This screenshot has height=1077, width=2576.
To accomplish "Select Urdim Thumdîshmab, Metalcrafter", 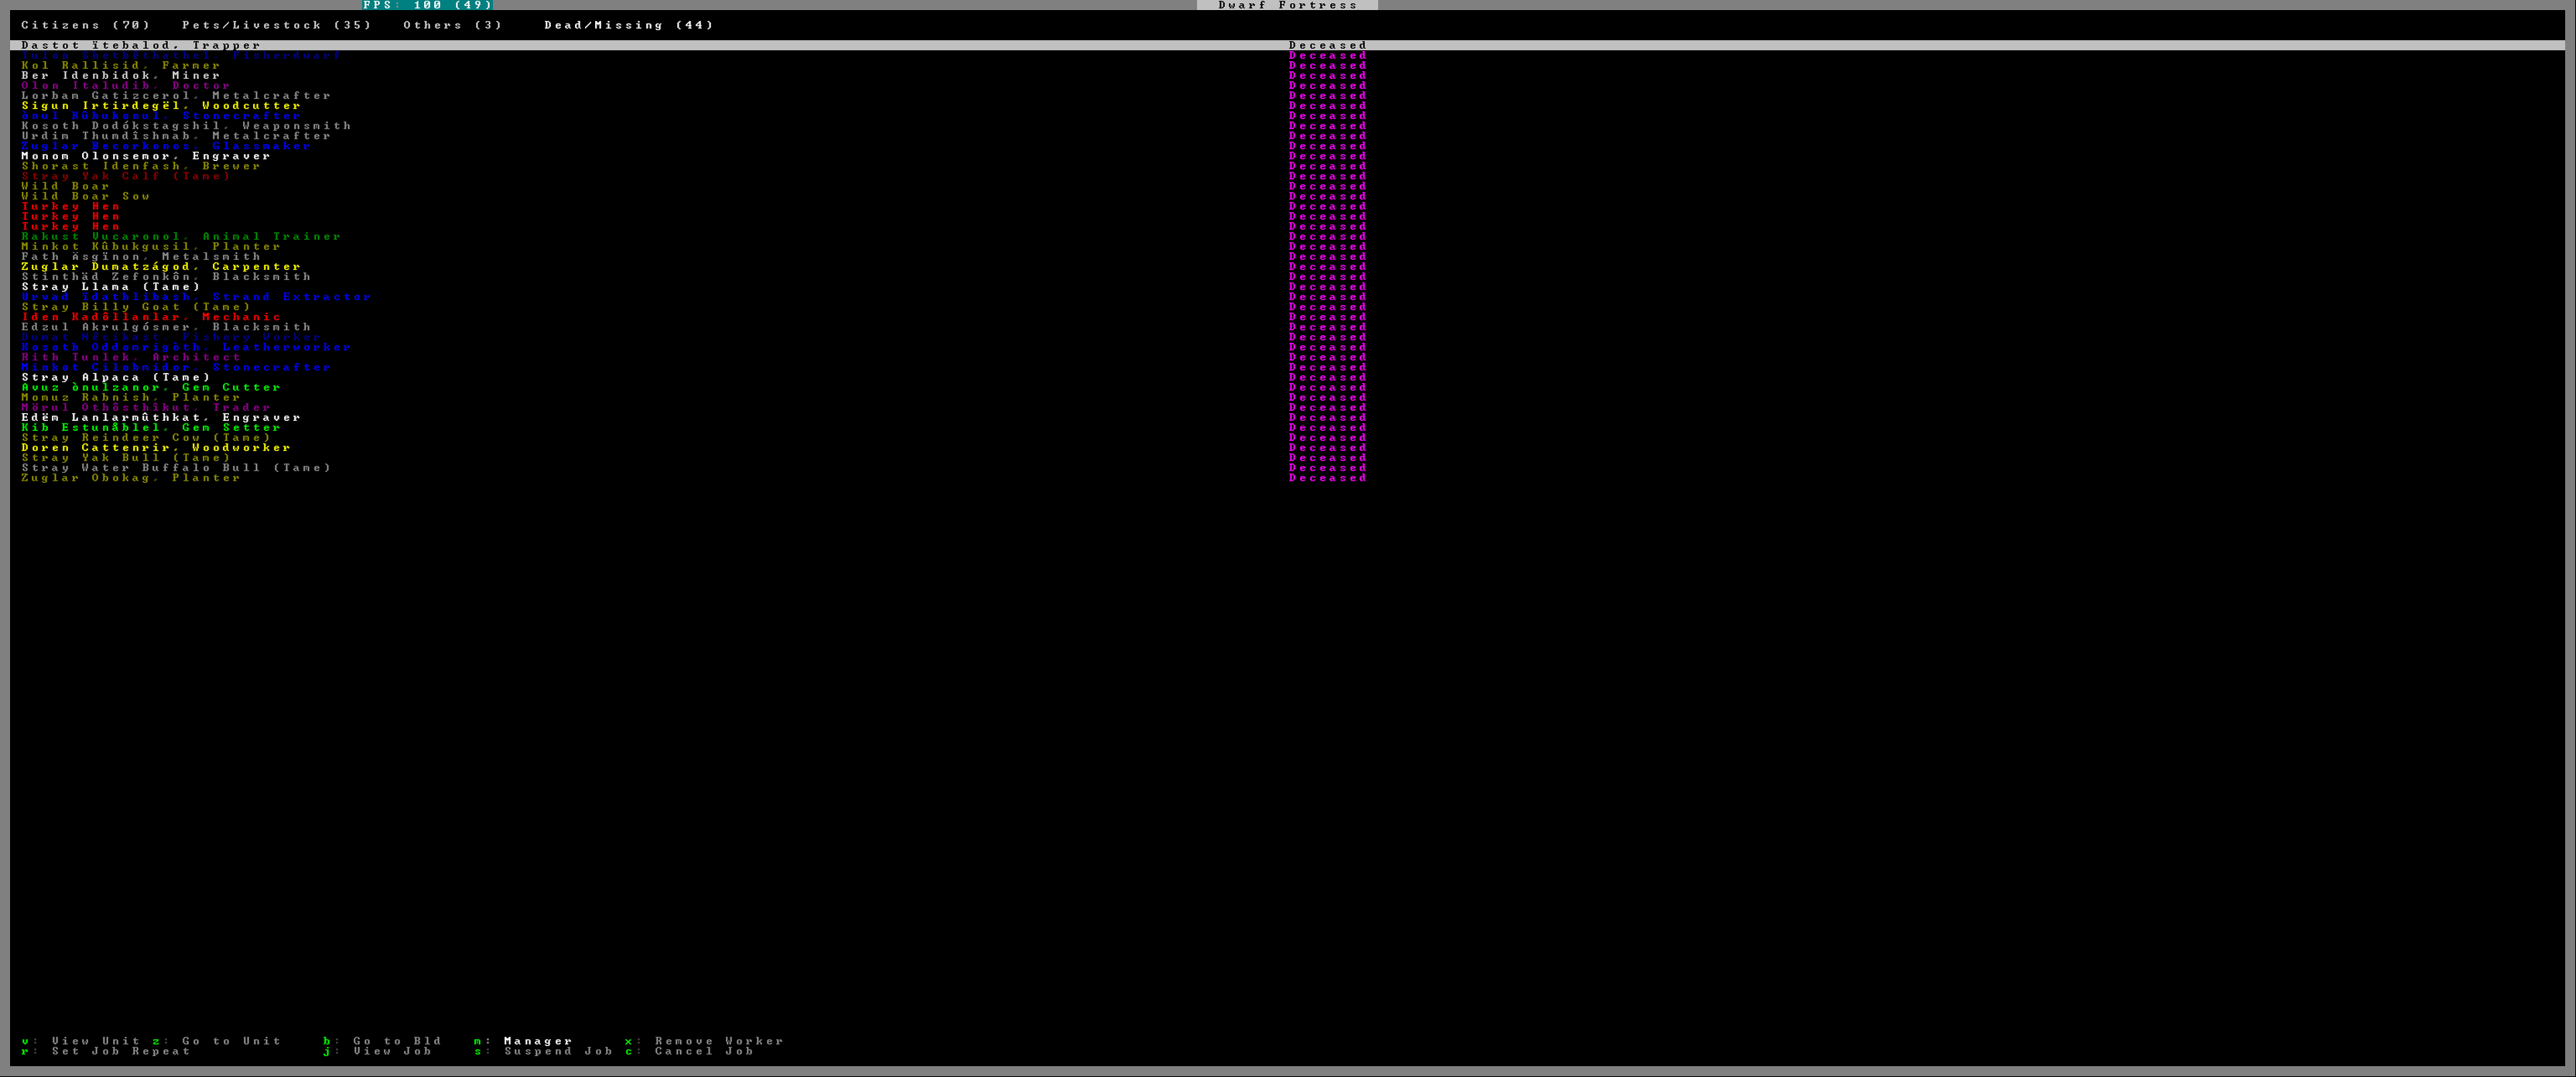I will tap(176, 136).
